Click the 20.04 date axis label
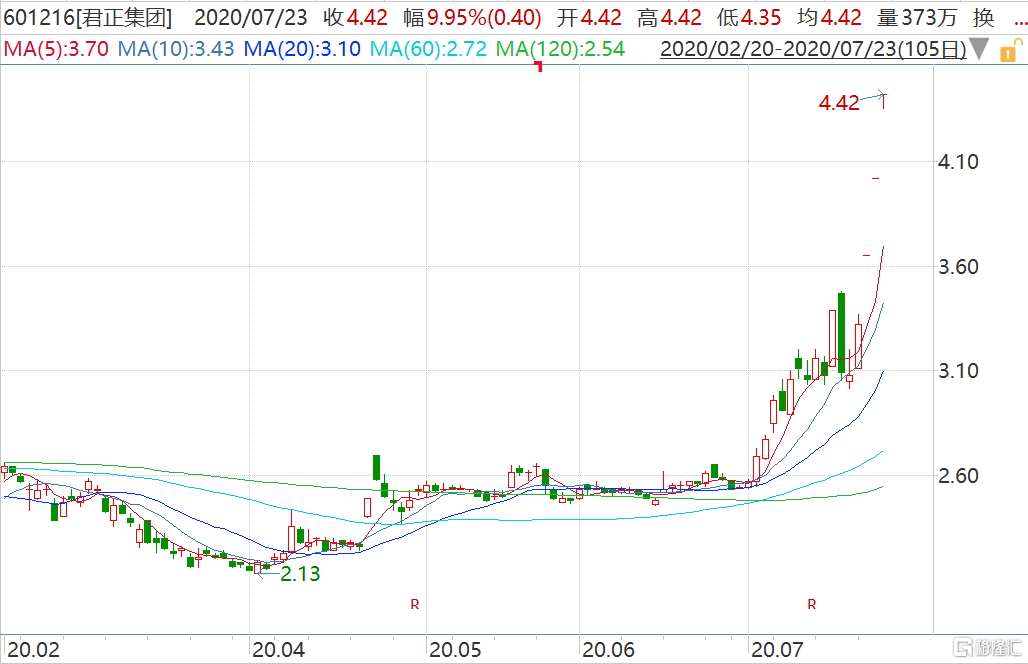This screenshot has width=1028, height=664. (x=278, y=650)
